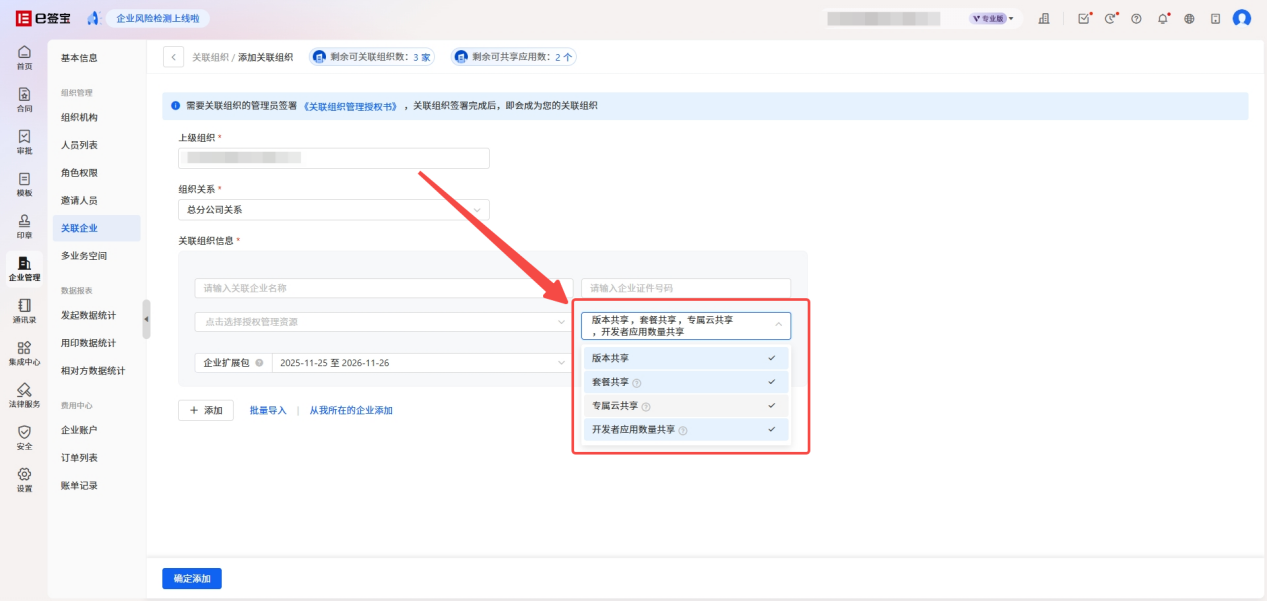Toggle 开发者应用数量共享 option
Screen dimensions: 1267x601
(685, 430)
